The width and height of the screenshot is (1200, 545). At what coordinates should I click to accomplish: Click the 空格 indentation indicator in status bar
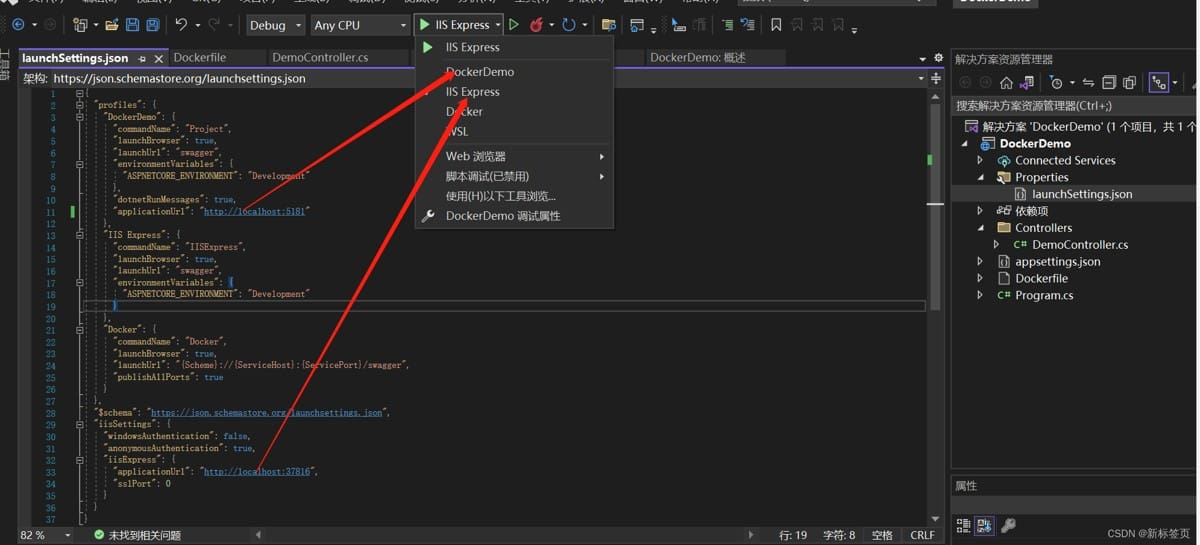(x=882, y=535)
